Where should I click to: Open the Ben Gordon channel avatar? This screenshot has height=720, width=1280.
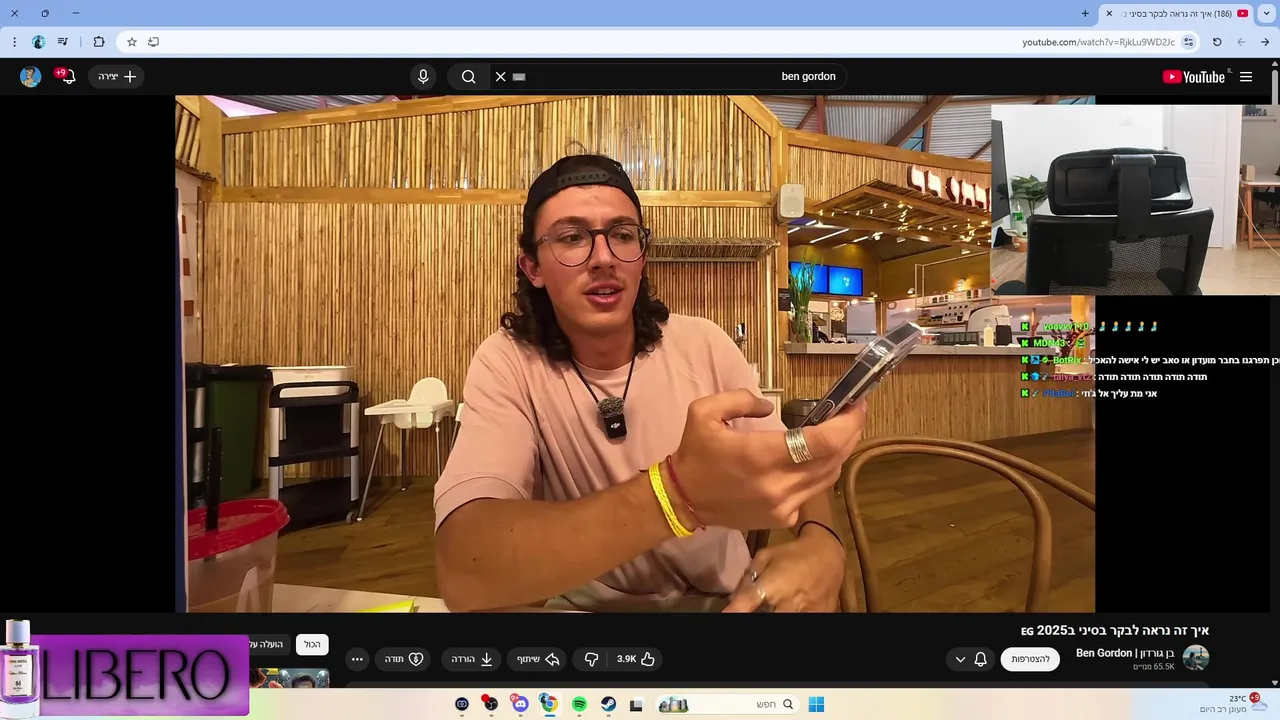[1196, 658]
